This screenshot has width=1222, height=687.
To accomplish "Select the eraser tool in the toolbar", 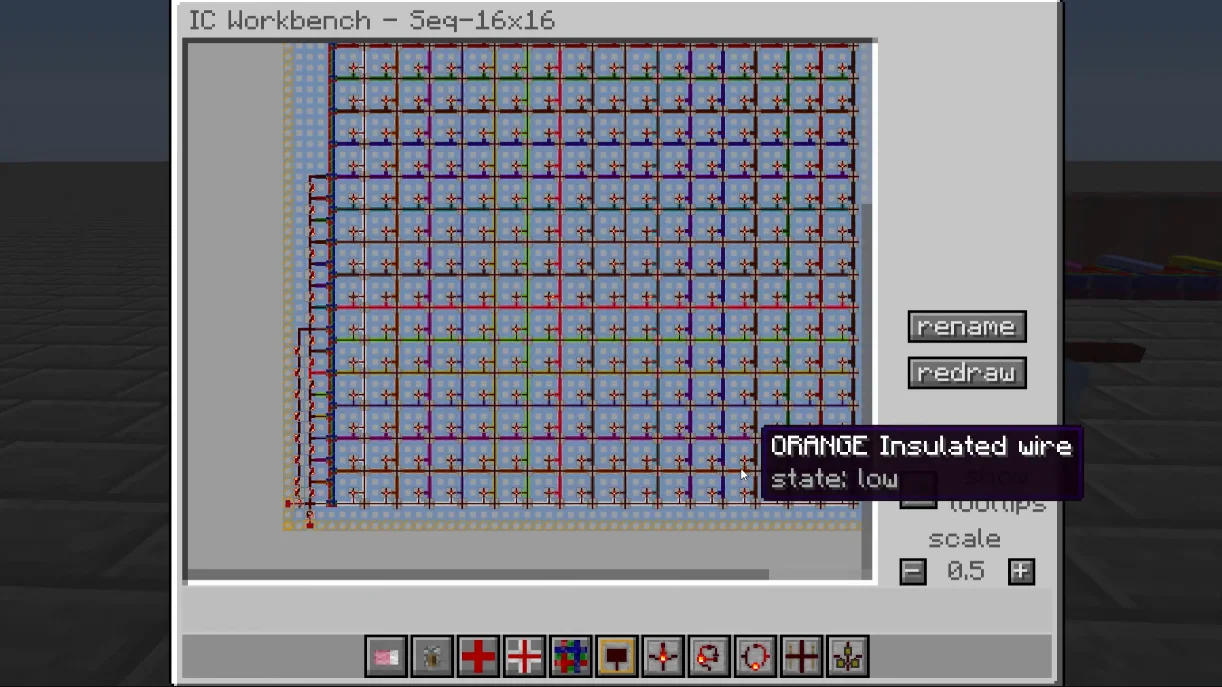I will click(x=386, y=657).
